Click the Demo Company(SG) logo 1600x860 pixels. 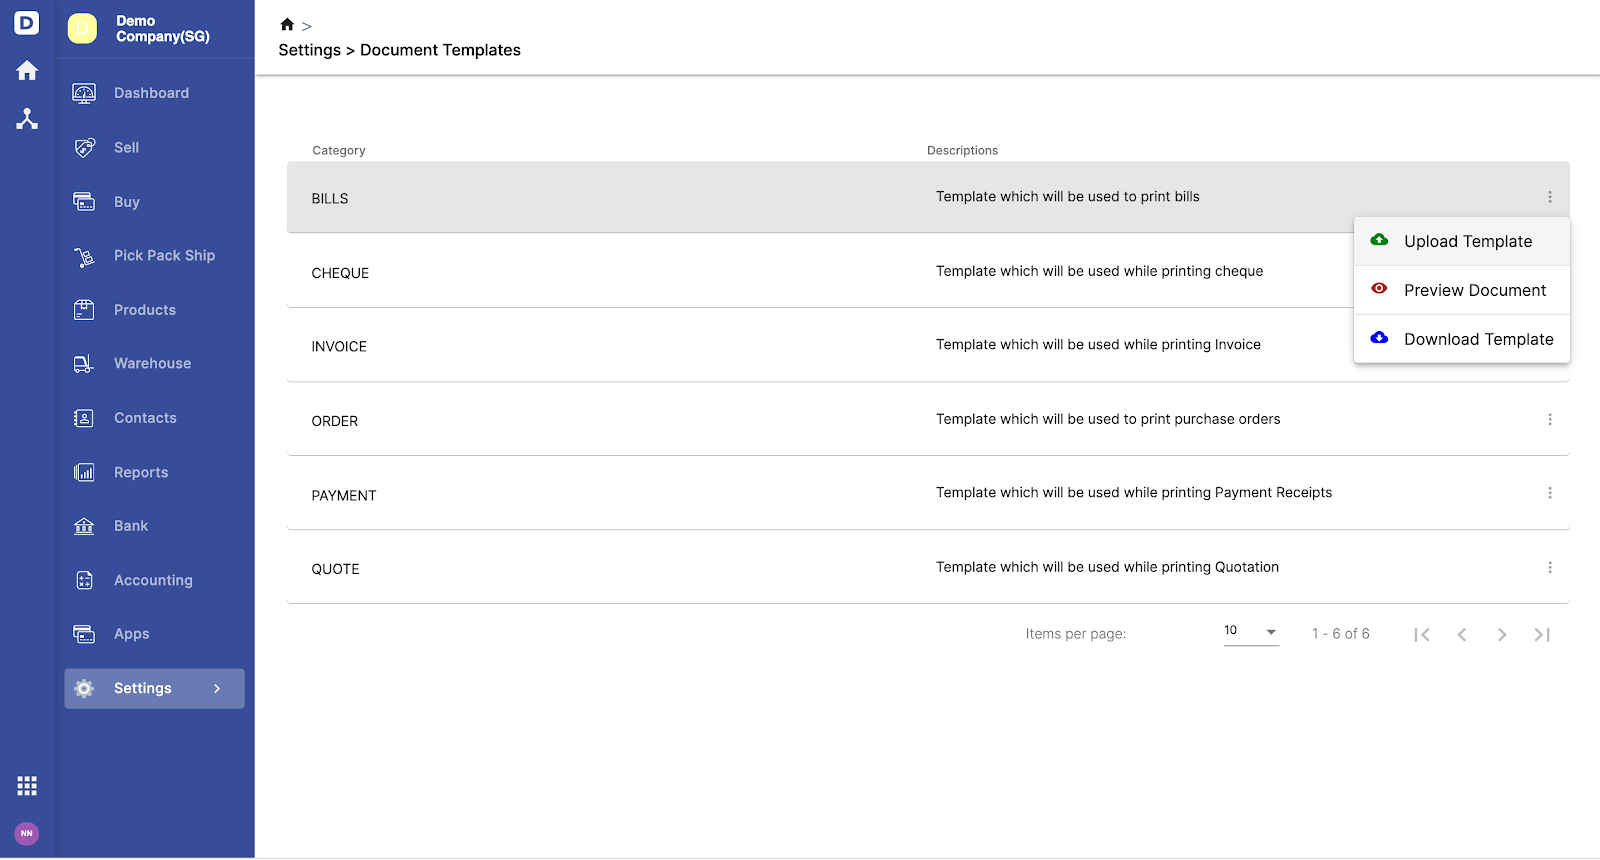82,29
